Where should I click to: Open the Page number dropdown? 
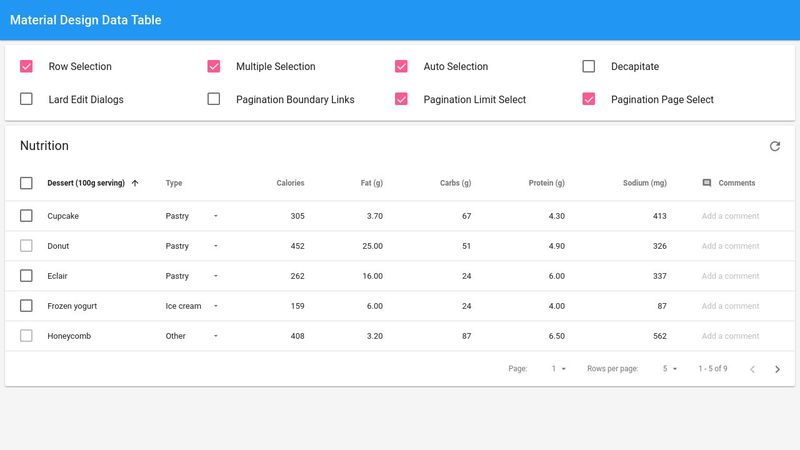(559, 369)
